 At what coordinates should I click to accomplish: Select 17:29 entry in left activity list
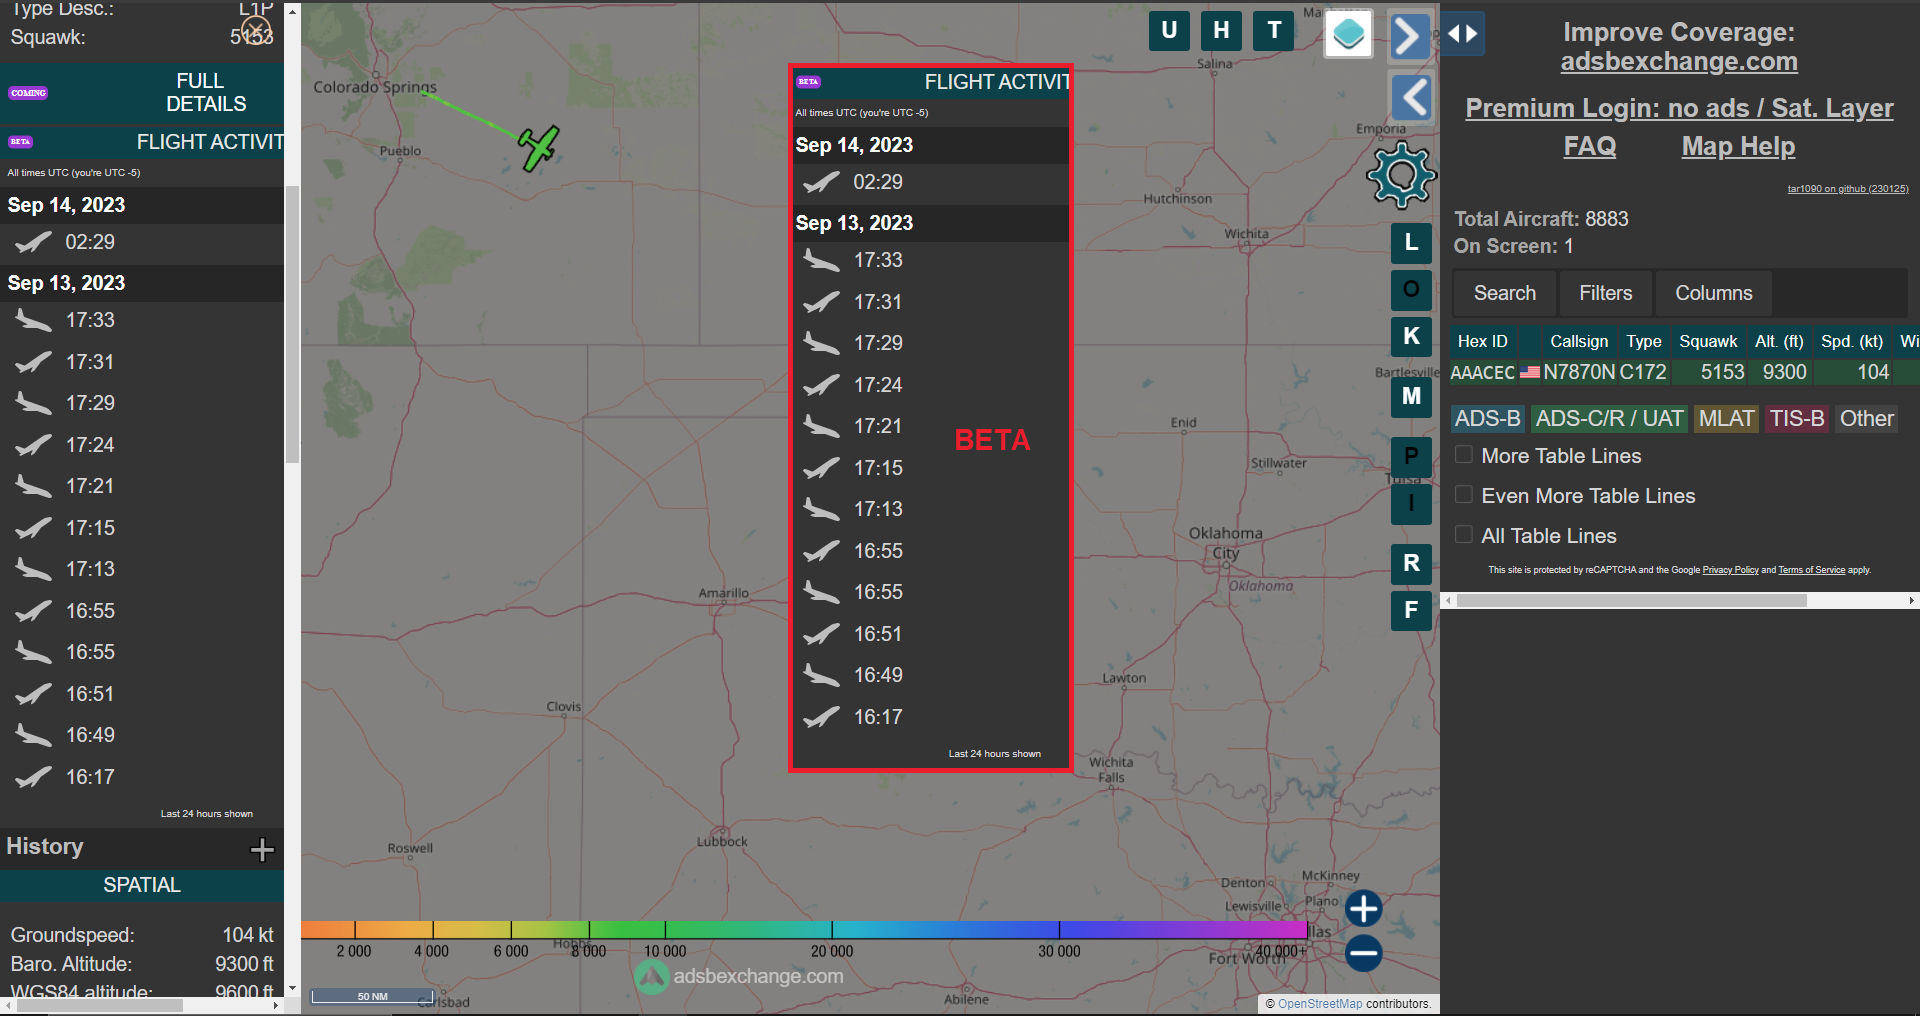[142, 404]
